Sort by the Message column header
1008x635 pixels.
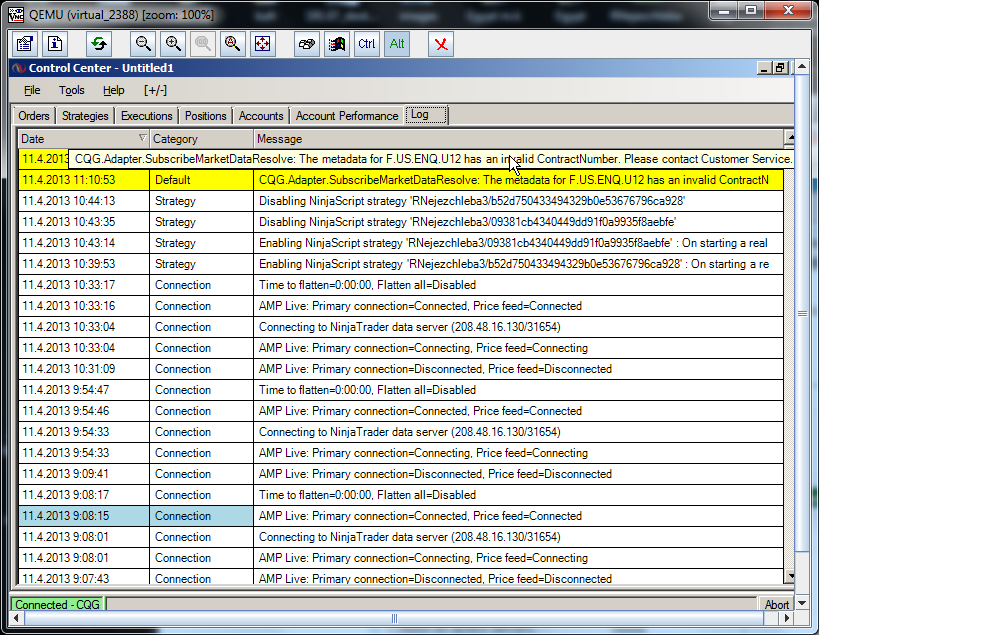(x=519, y=139)
